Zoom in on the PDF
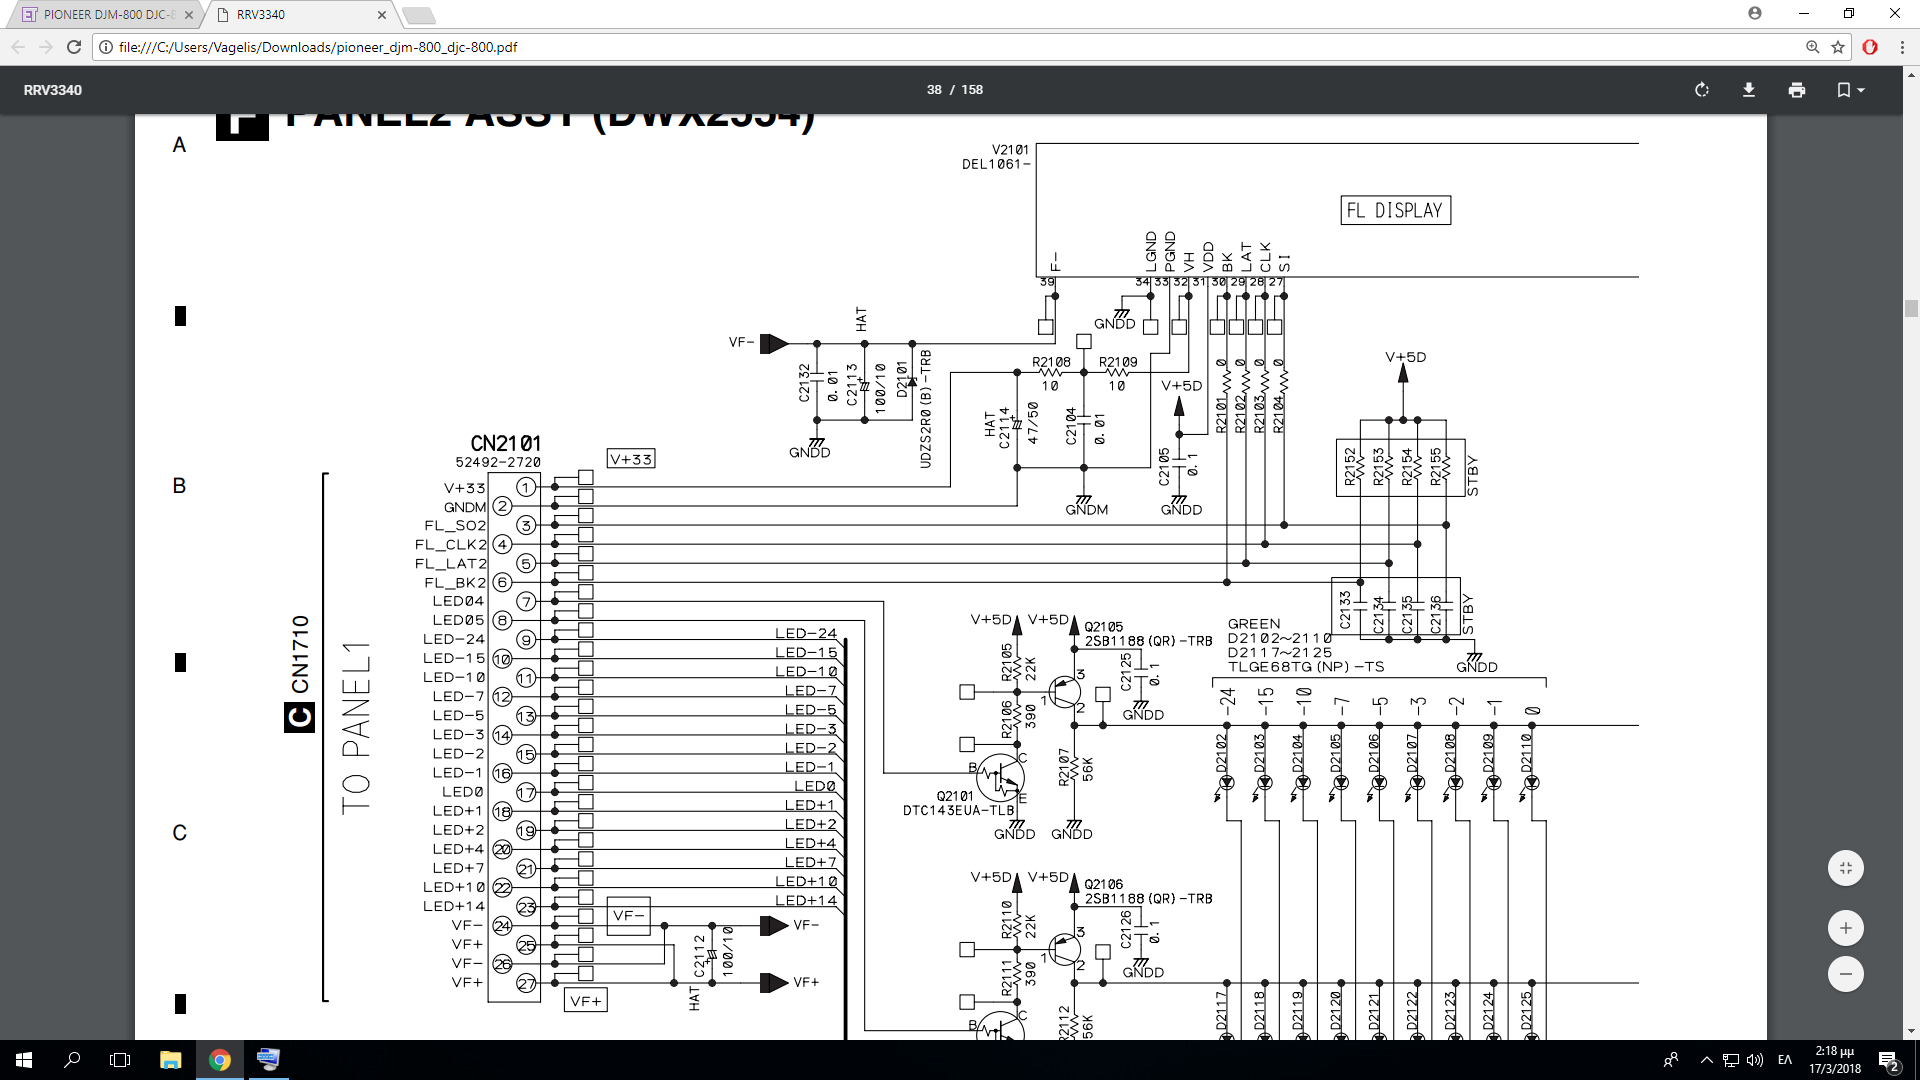Screen dimensions: 1920x1080 (x=1846, y=928)
